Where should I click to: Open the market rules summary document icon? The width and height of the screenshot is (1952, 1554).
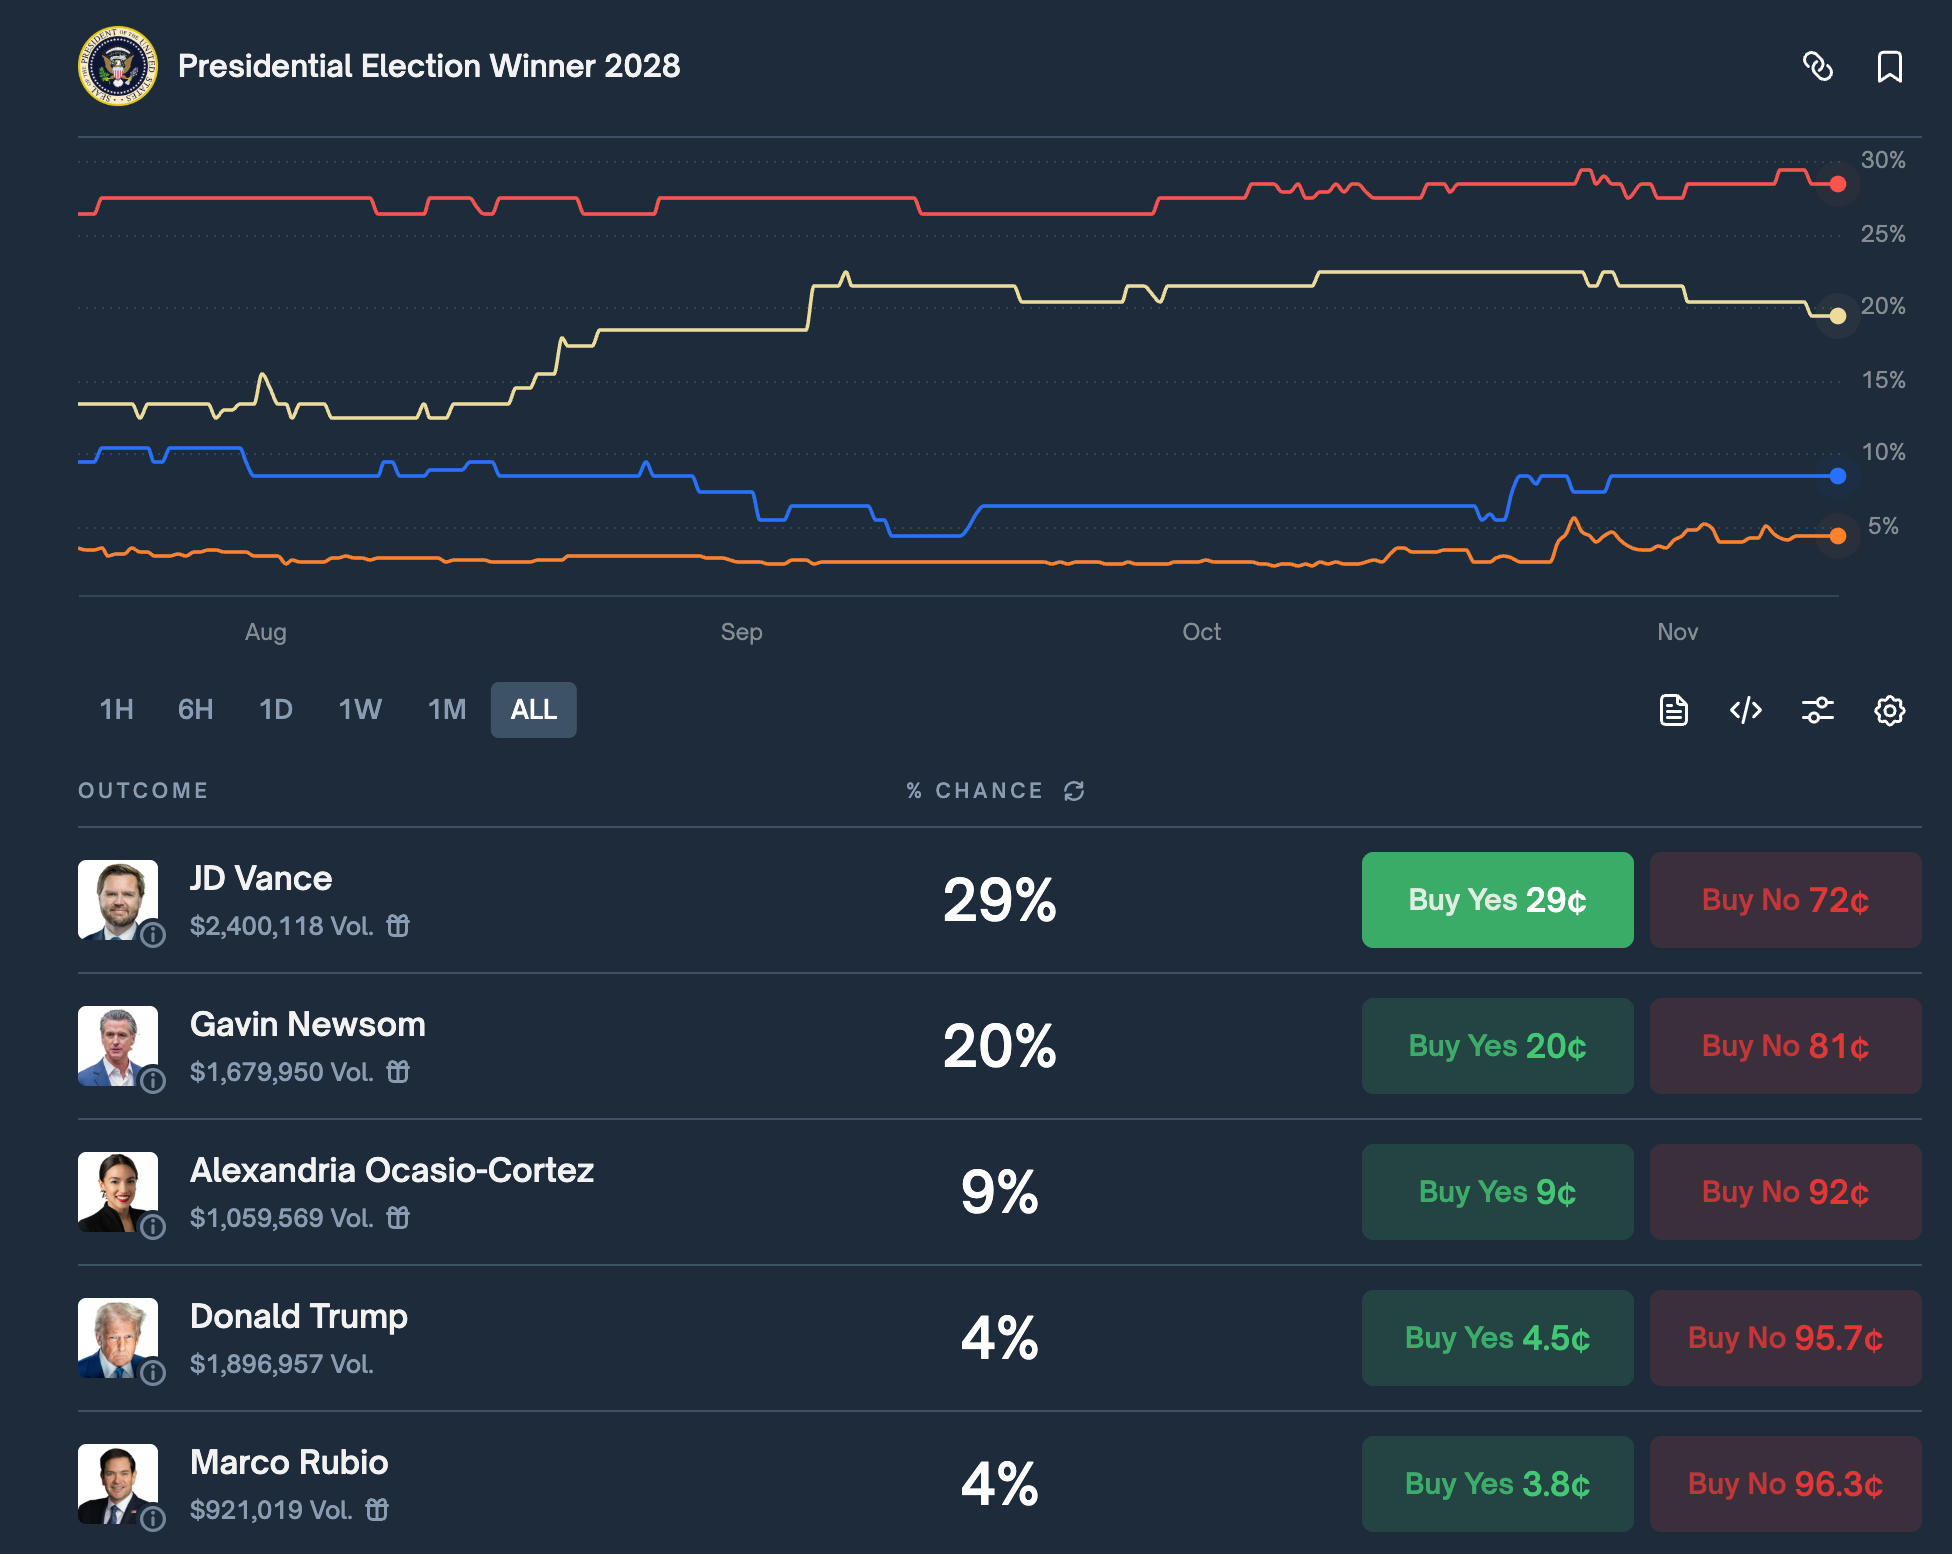pyautogui.click(x=1673, y=710)
